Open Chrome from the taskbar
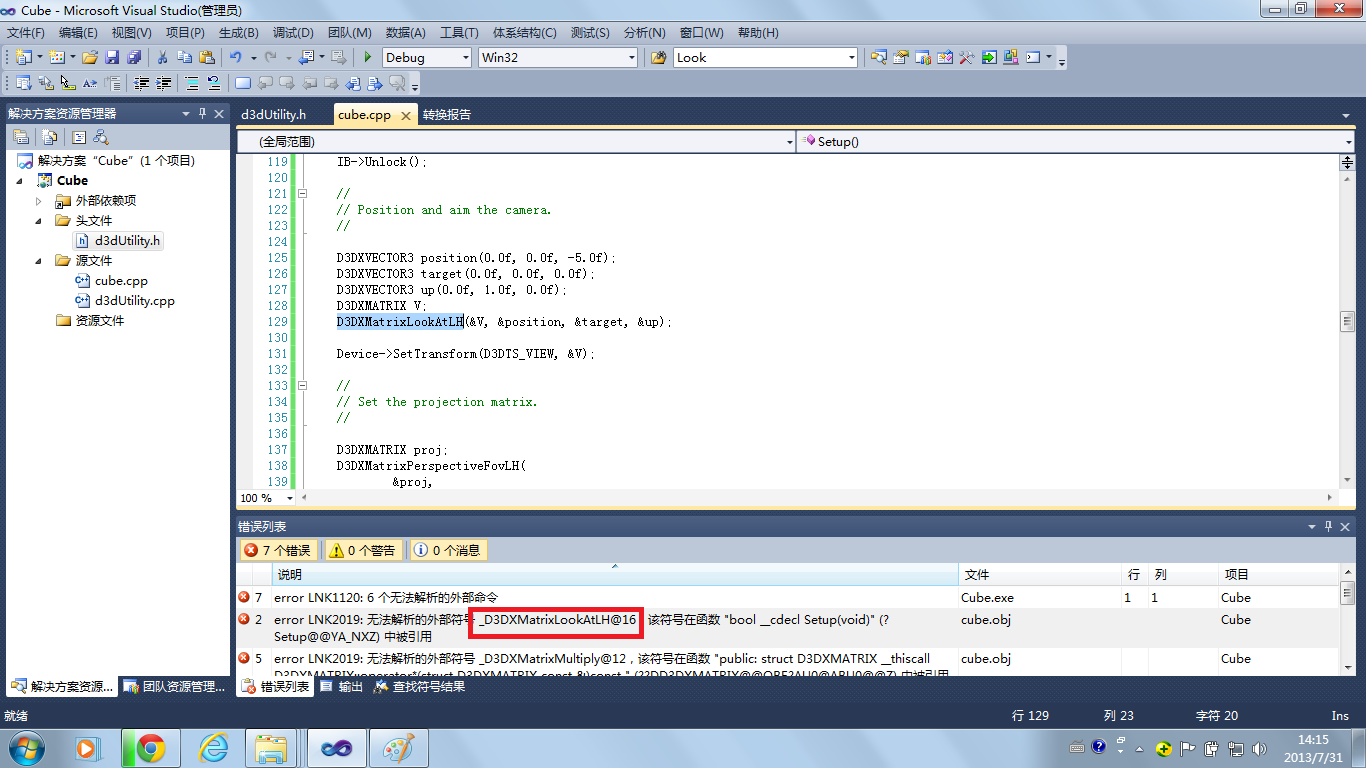Screen dimensions: 1366x768 point(151,747)
